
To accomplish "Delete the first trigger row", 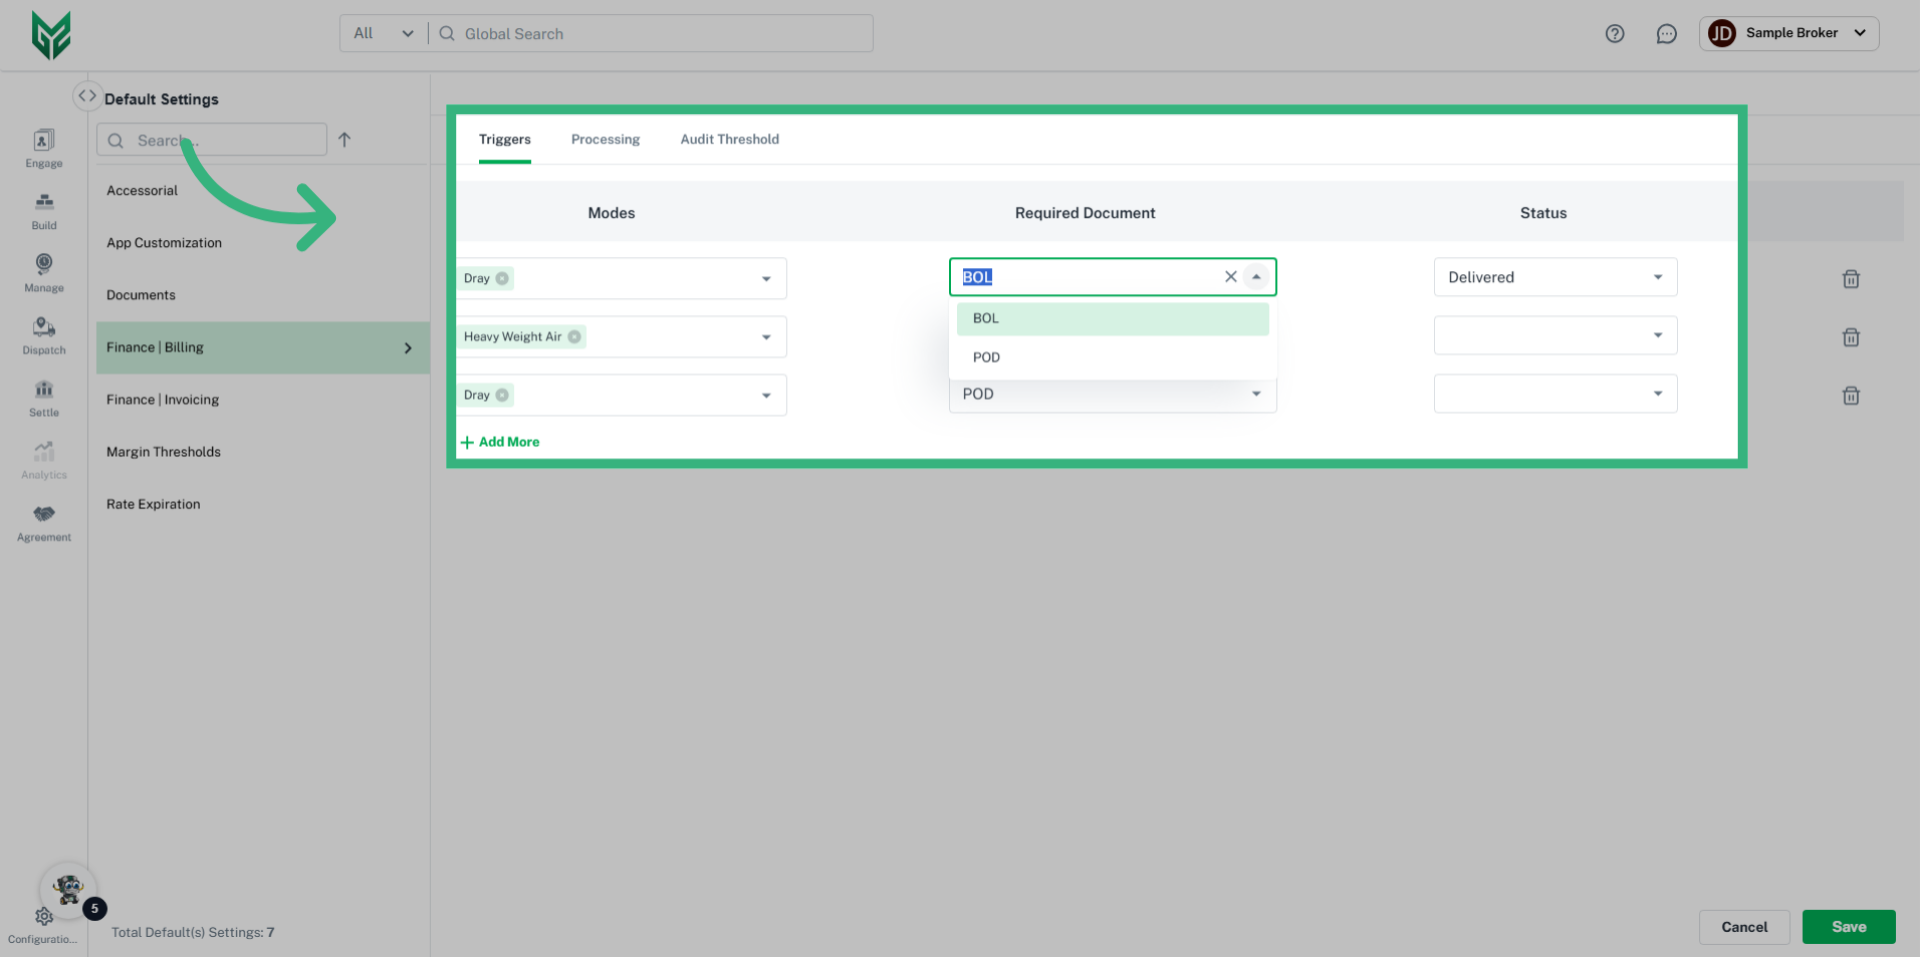I will [x=1850, y=279].
